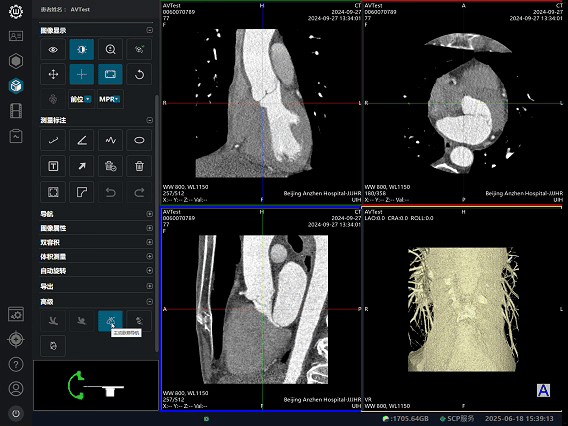Open the report clipboard sidebar tab
This screenshot has height=426, width=568.
[x=16, y=136]
